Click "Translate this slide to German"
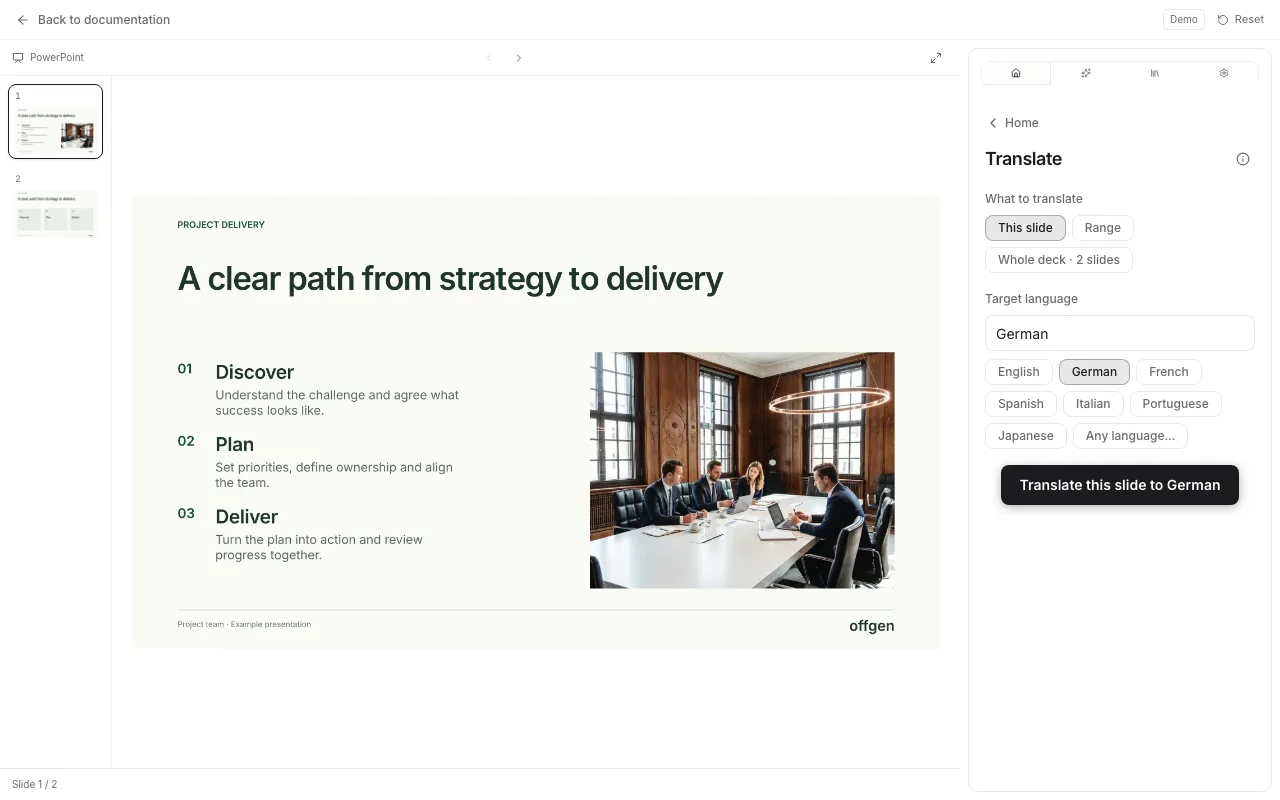1280x800 pixels. [1120, 485]
